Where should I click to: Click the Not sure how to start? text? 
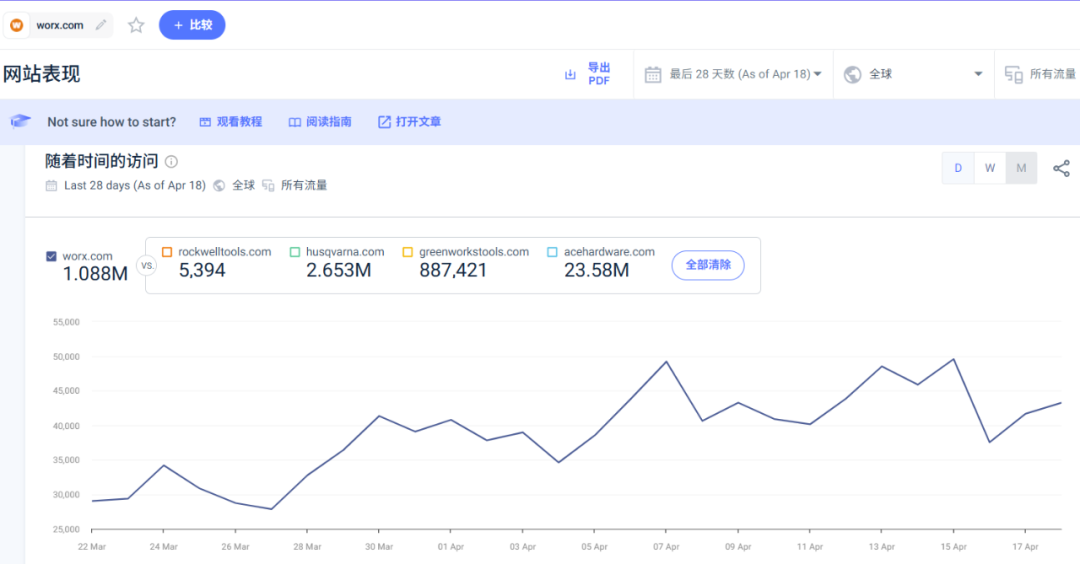112,122
